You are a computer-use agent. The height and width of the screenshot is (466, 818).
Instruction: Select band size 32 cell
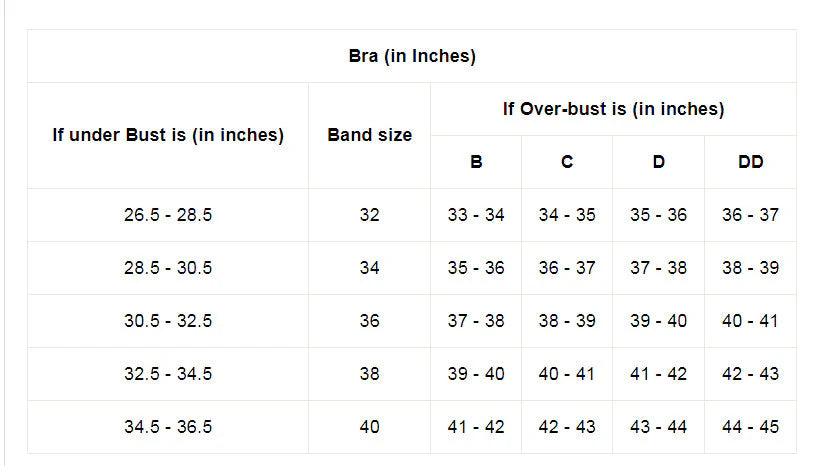pyautogui.click(x=369, y=215)
